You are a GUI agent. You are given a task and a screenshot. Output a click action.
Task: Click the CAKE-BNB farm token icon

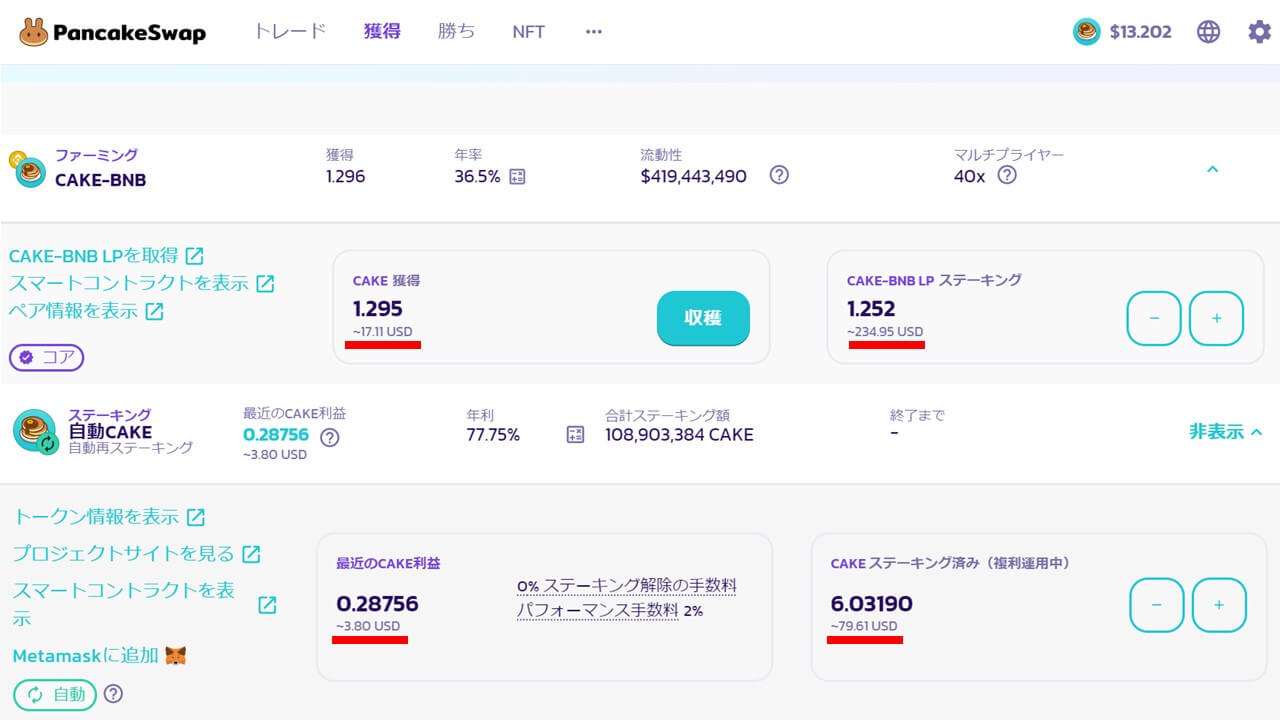[28, 170]
